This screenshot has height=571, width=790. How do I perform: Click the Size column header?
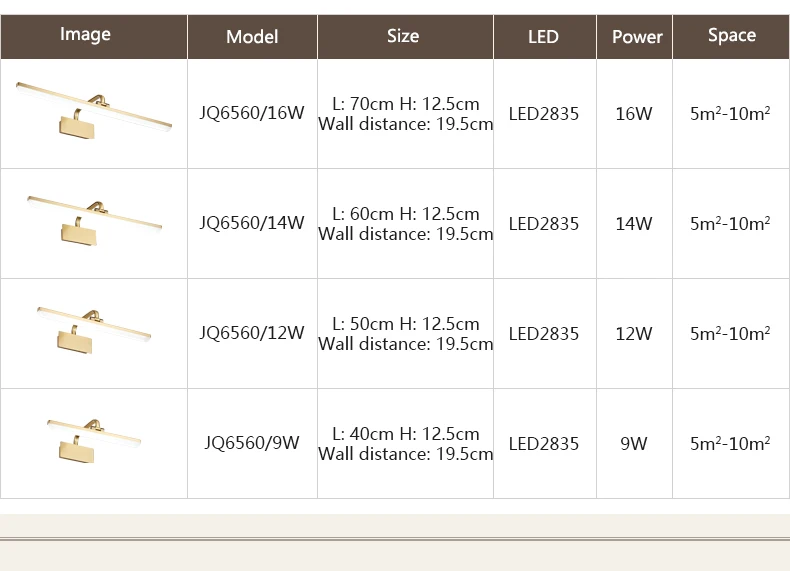click(403, 36)
